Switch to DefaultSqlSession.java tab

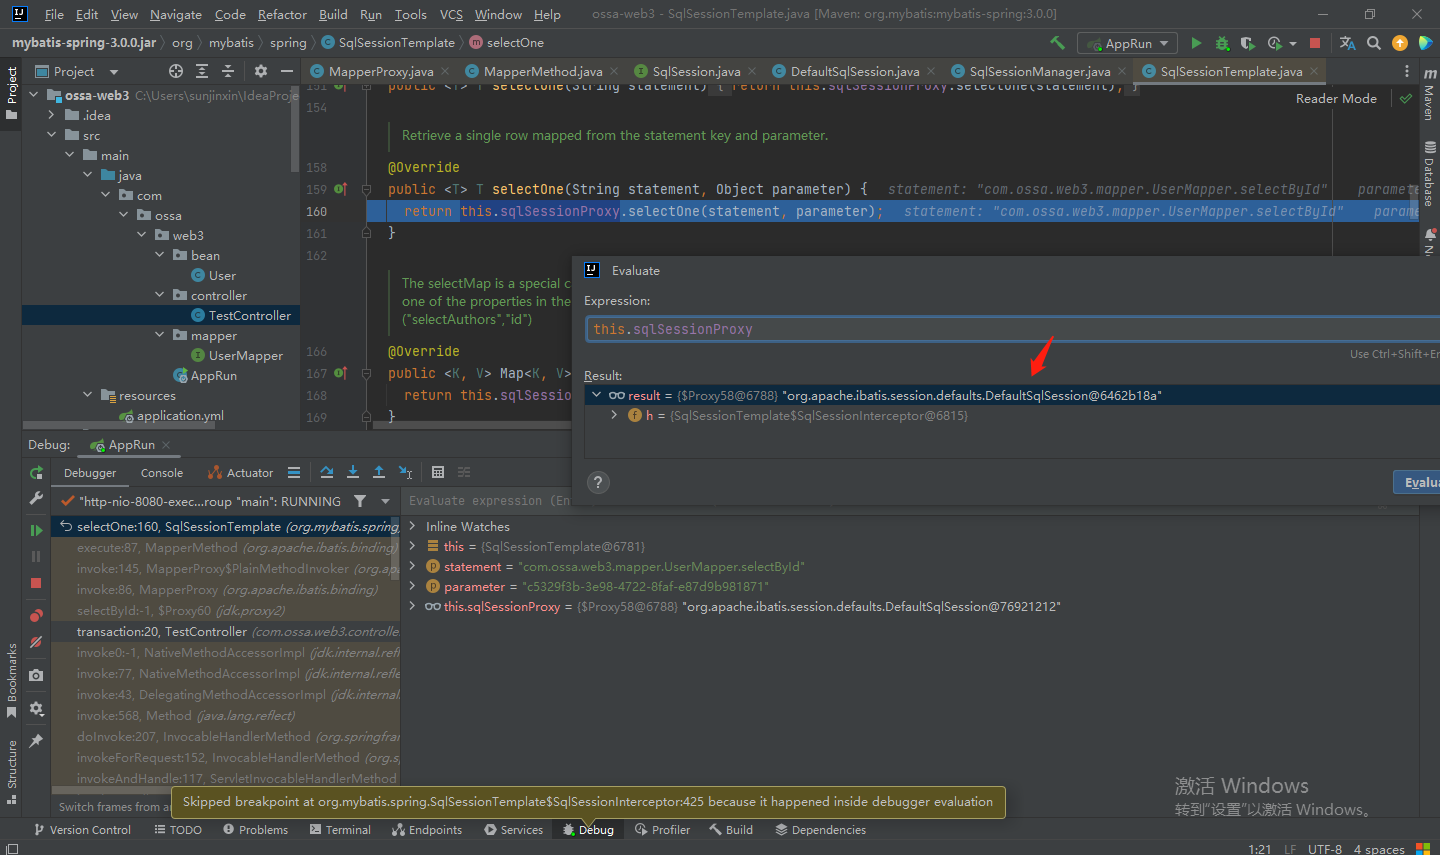click(x=855, y=71)
